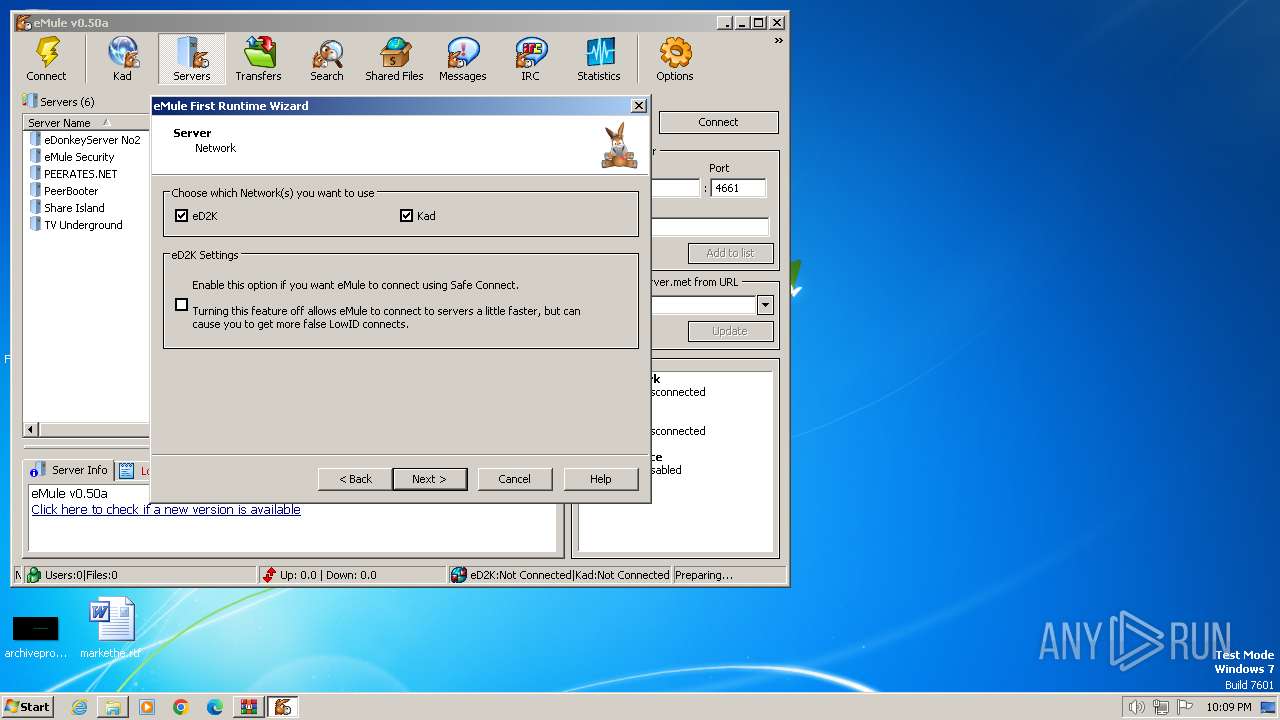The height and width of the screenshot is (720, 1280).
Task: Click the Connect lightning toolbar icon
Action: [46, 60]
